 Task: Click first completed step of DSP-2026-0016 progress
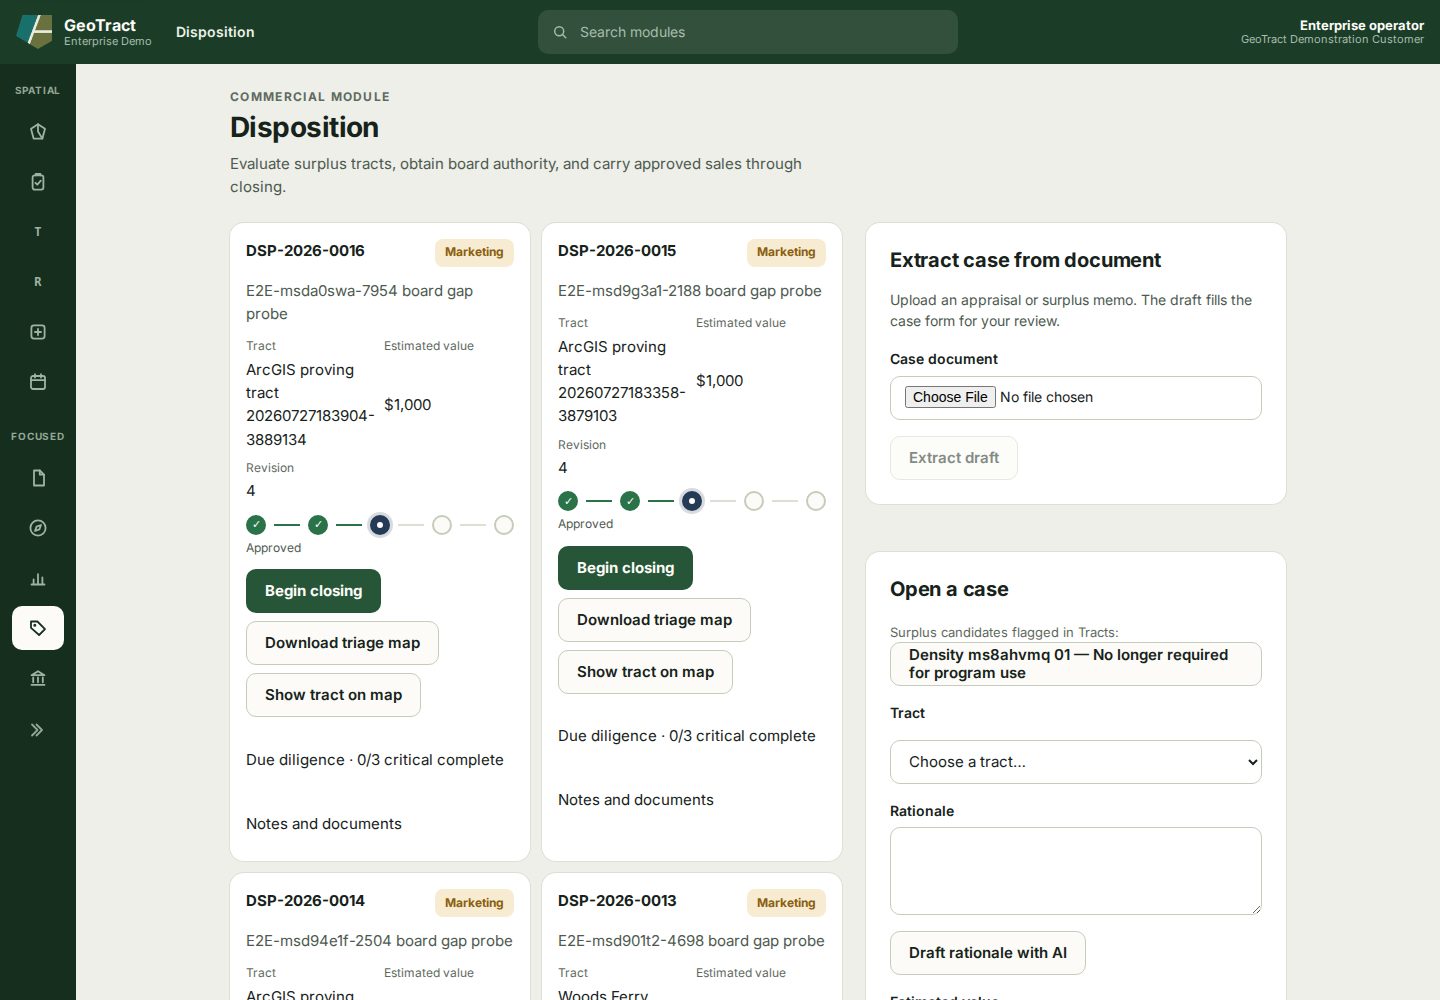click(256, 525)
